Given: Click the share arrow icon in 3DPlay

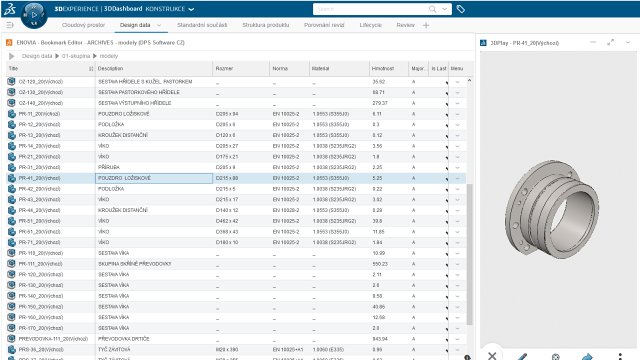Looking at the screenshot, I should [x=587, y=356].
